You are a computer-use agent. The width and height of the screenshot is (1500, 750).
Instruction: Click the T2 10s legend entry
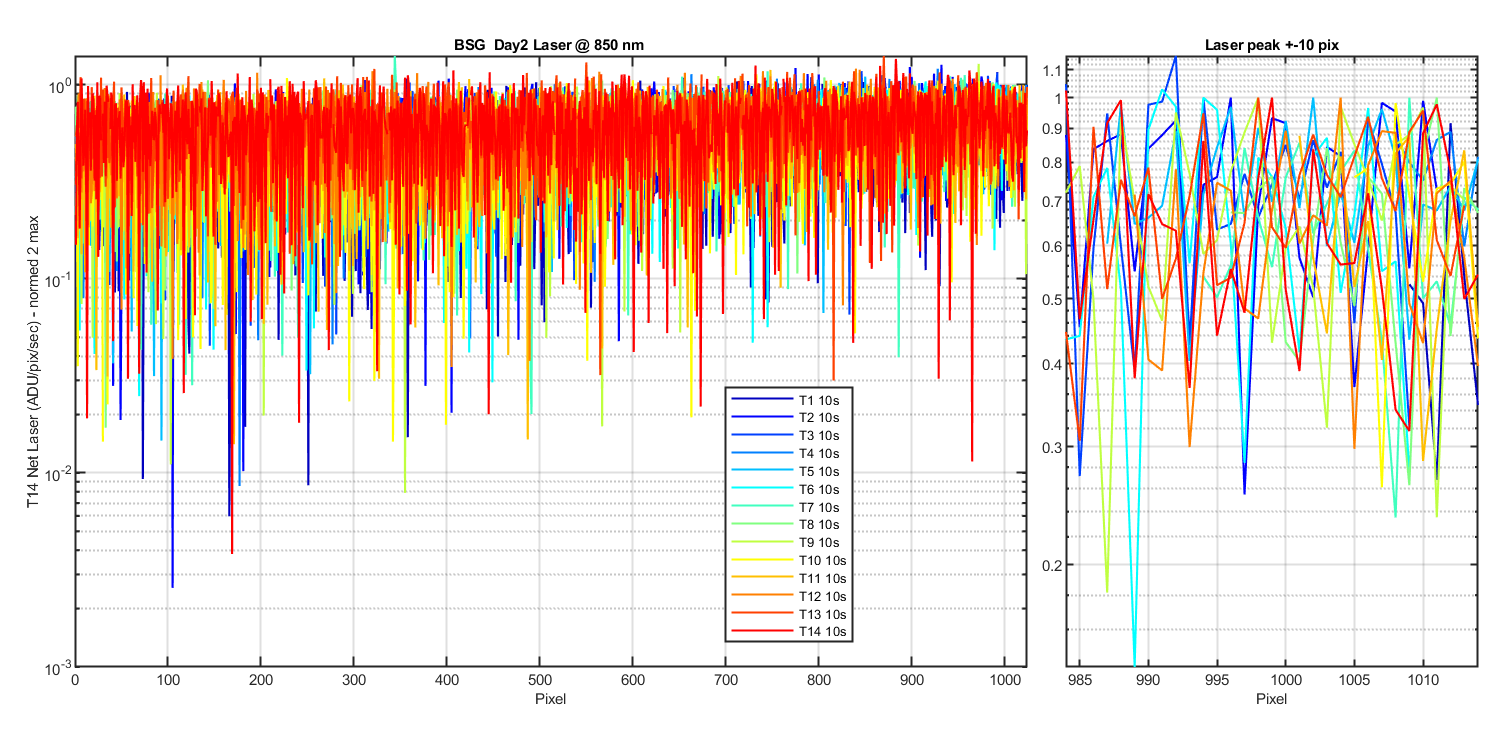point(788,418)
